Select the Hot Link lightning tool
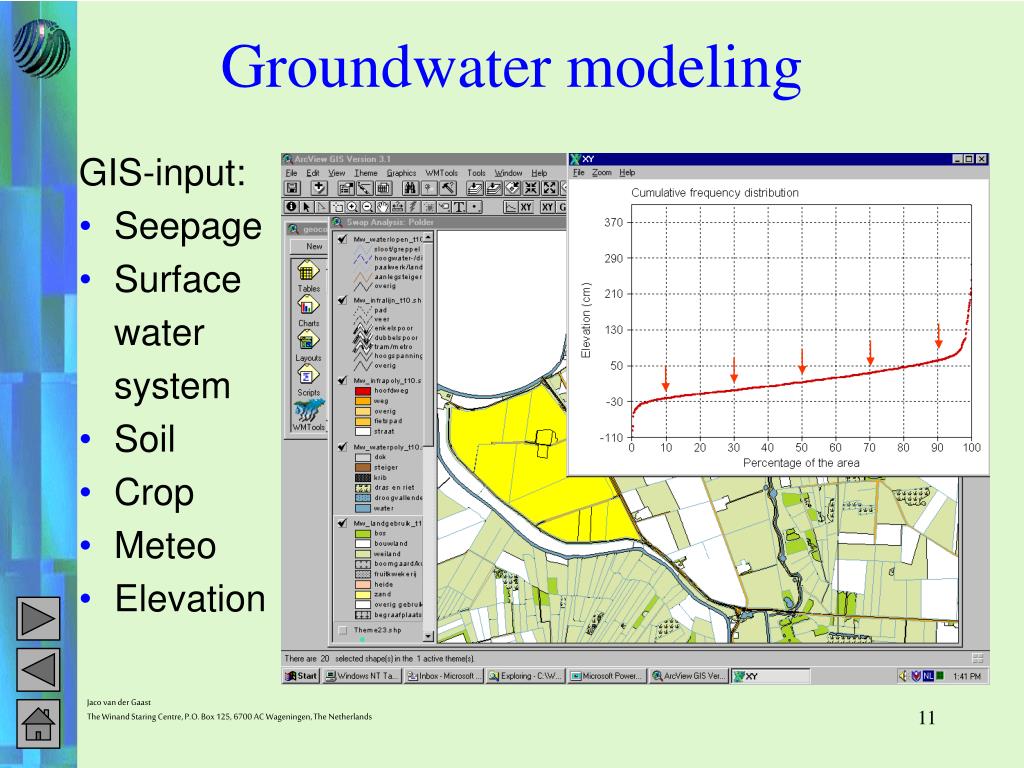This screenshot has height=768, width=1024. 413,206
